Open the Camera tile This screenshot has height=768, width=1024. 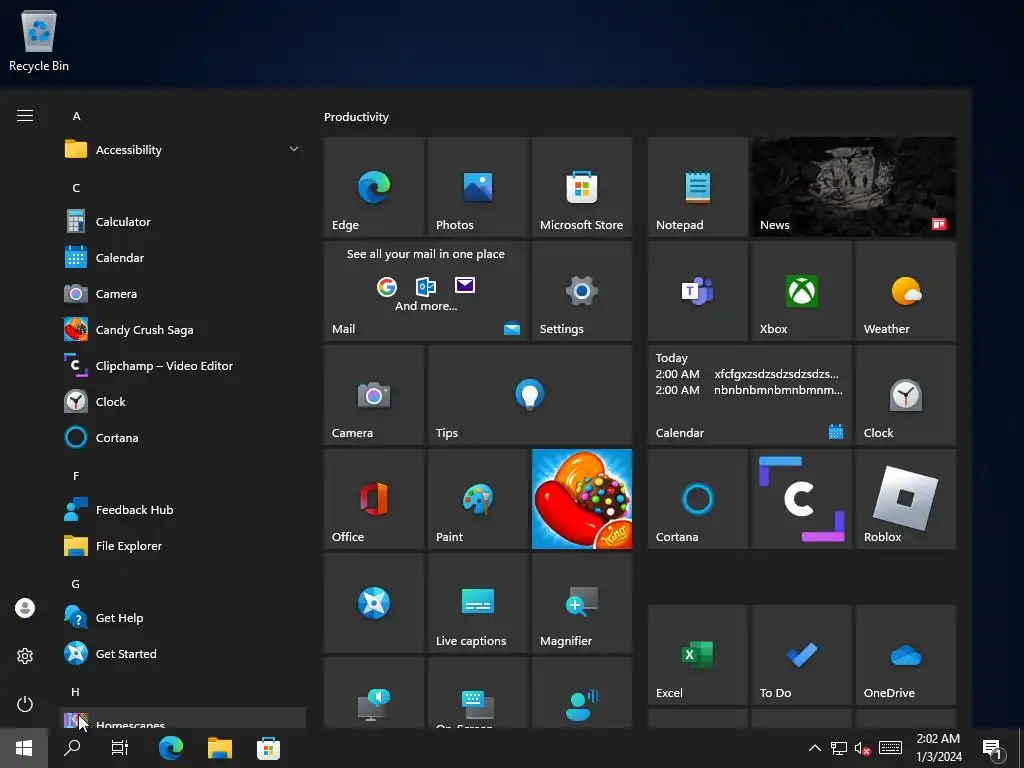(x=374, y=395)
